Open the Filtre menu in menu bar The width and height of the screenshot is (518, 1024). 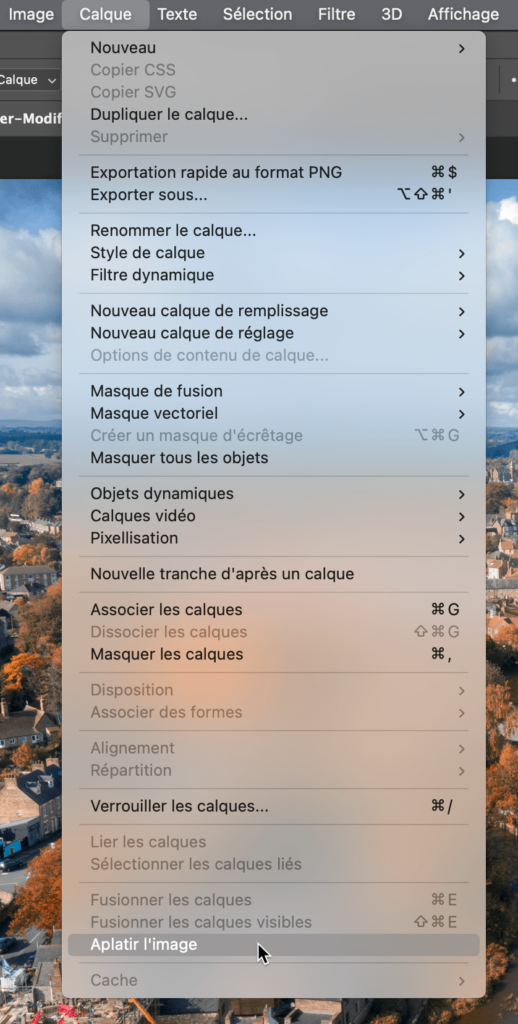point(336,14)
